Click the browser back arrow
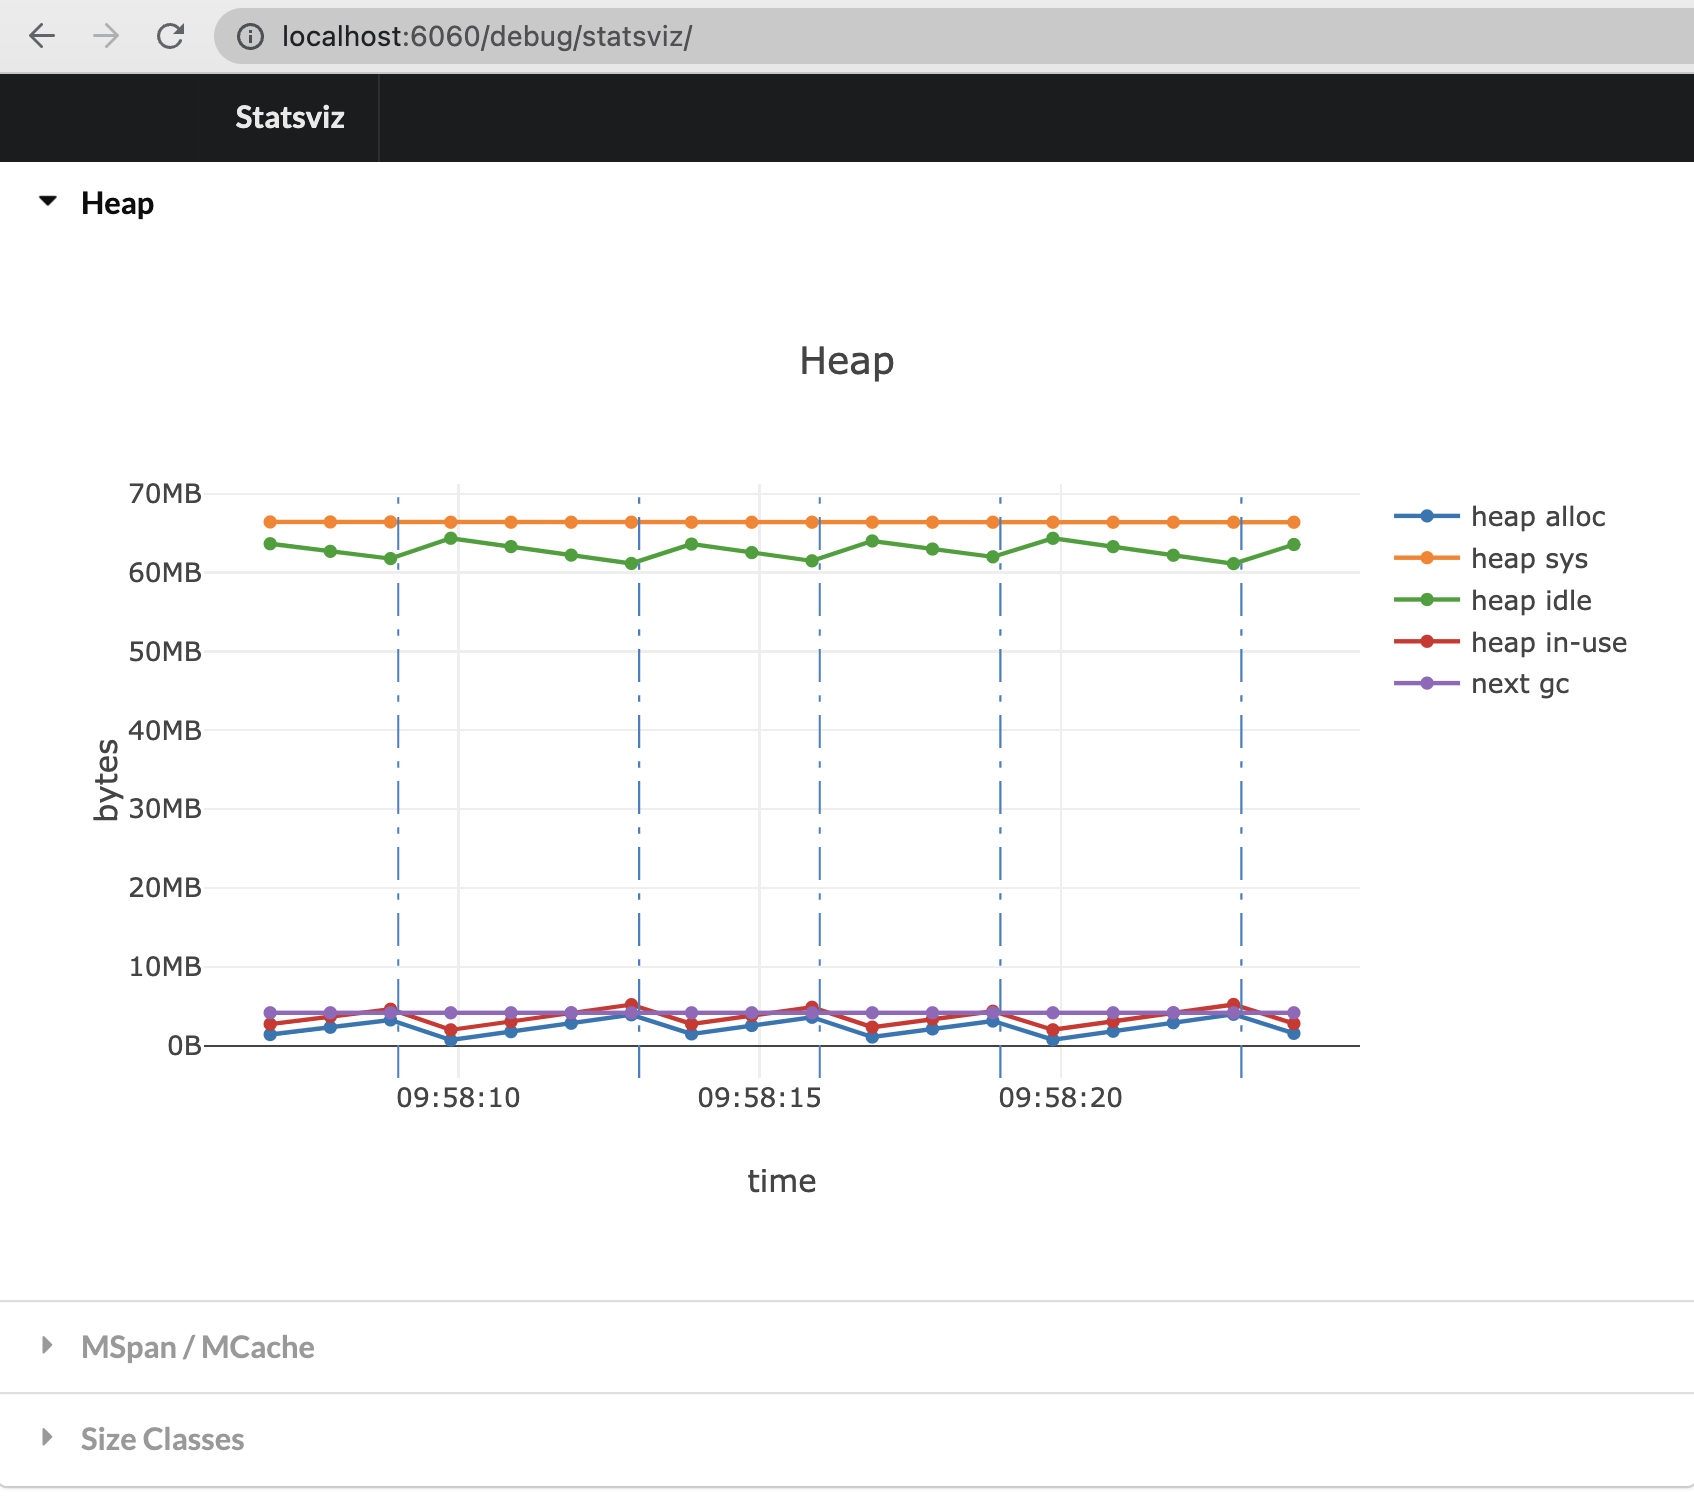 42,37
